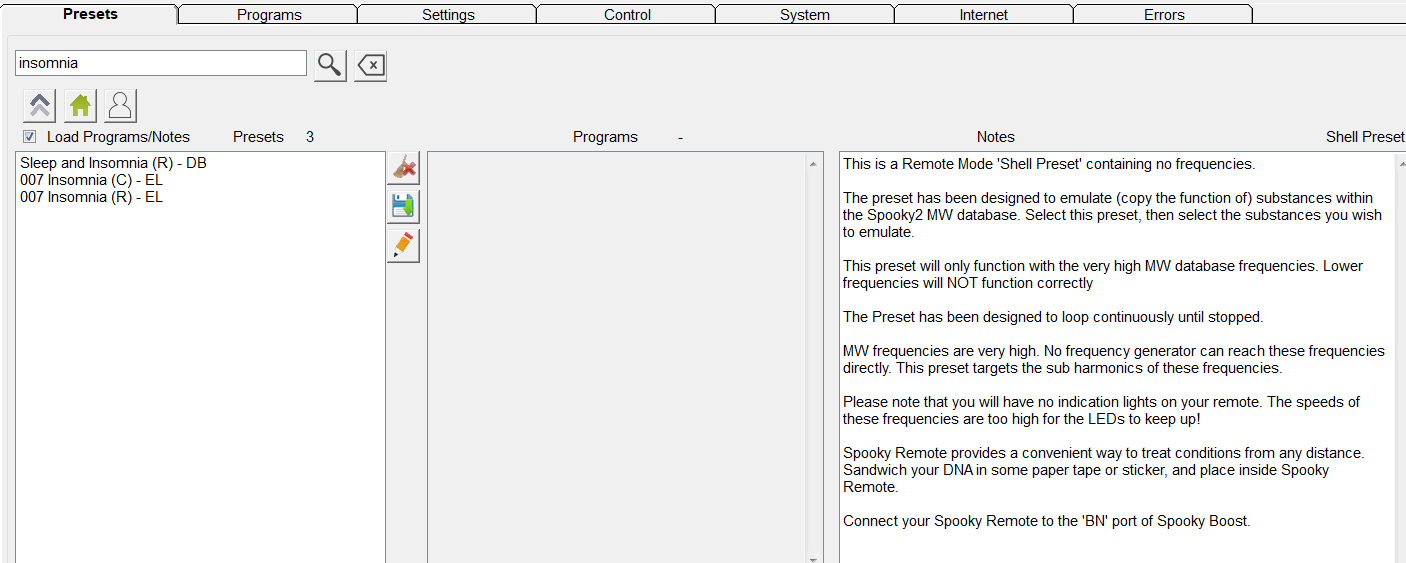This screenshot has width=1406, height=563.
Task: Click the magnifier search icon
Action: [x=330, y=65]
